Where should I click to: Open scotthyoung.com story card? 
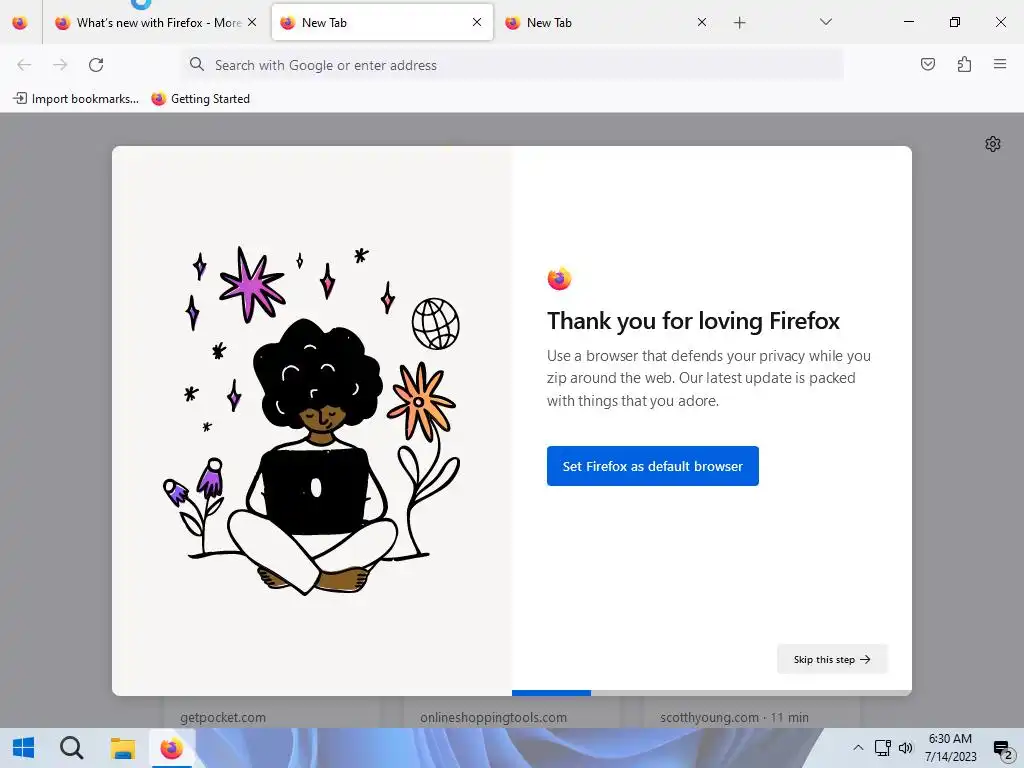(x=752, y=712)
